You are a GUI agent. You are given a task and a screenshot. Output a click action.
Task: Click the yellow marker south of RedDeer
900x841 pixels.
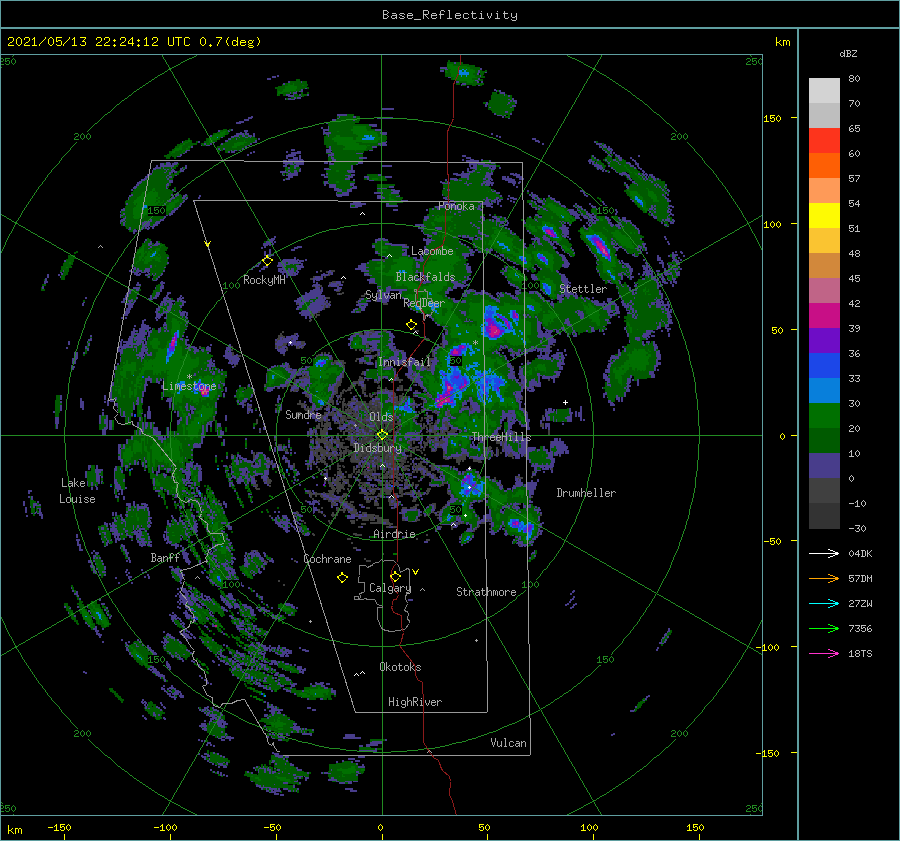pos(412,325)
